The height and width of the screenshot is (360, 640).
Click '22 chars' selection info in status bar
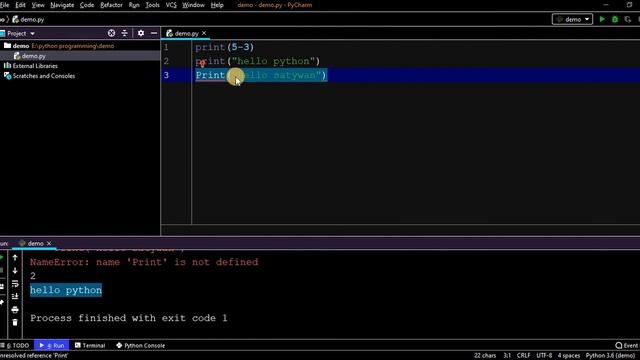485,356
